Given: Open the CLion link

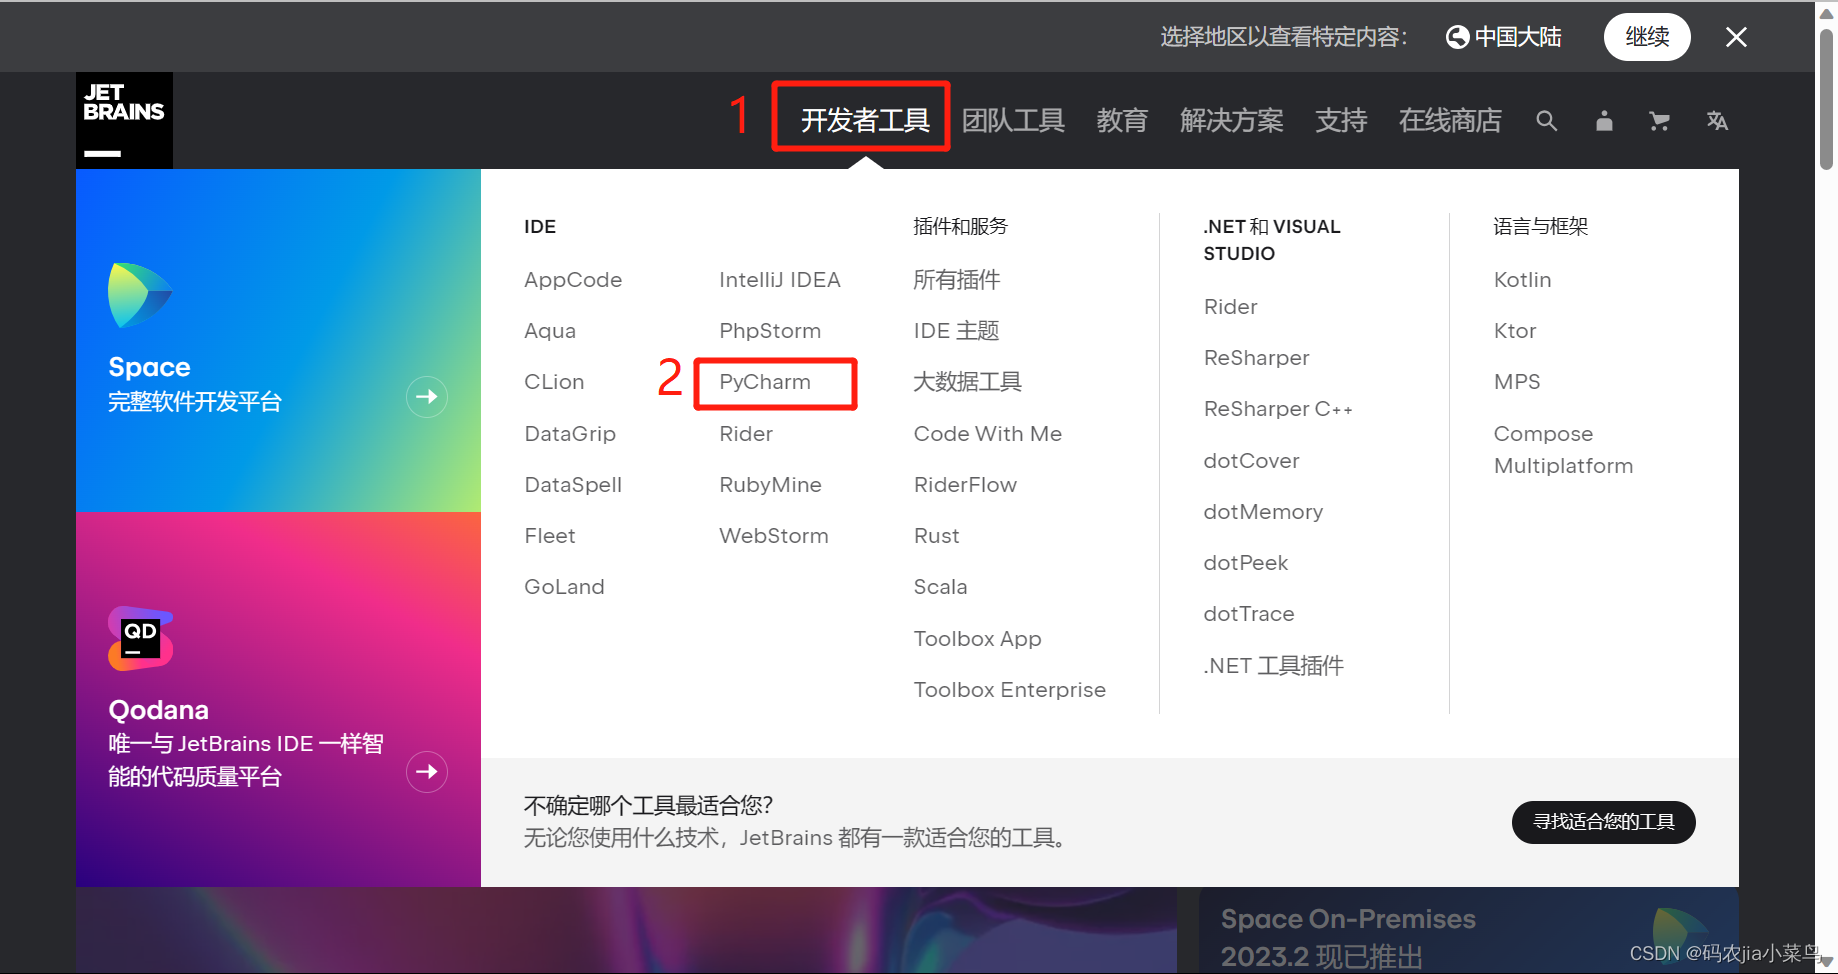Looking at the screenshot, I should click(554, 382).
